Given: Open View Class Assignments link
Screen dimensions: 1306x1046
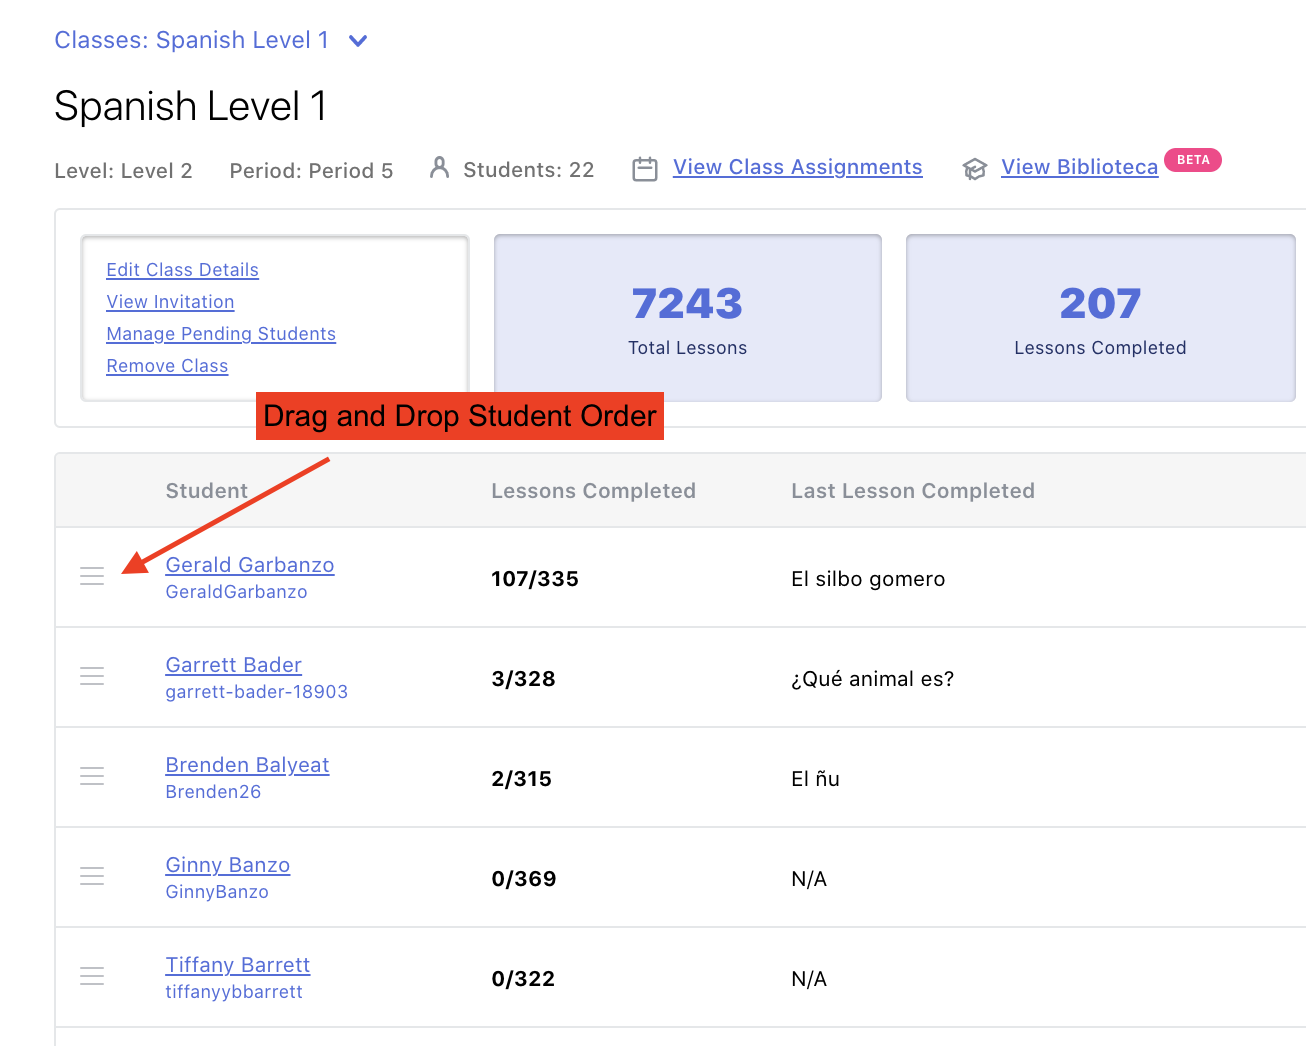Looking at the screenshot, I should click(797, 167).
